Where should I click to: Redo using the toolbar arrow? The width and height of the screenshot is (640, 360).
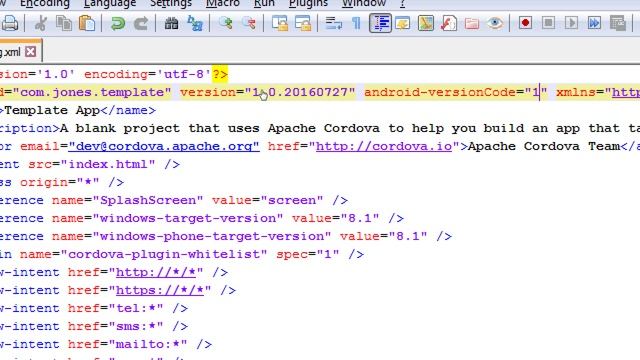(141, 23)
